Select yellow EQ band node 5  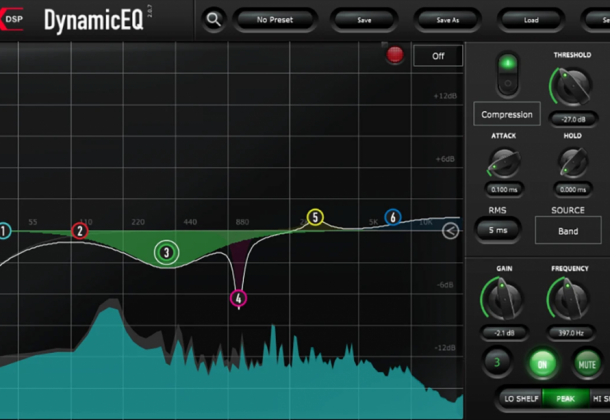tap(315, 217)
